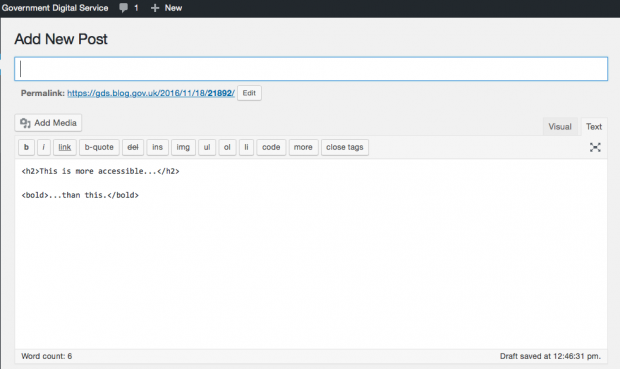Switch to the Visual editor tab
Screen dimensions: 620x369
pos(560,127)
